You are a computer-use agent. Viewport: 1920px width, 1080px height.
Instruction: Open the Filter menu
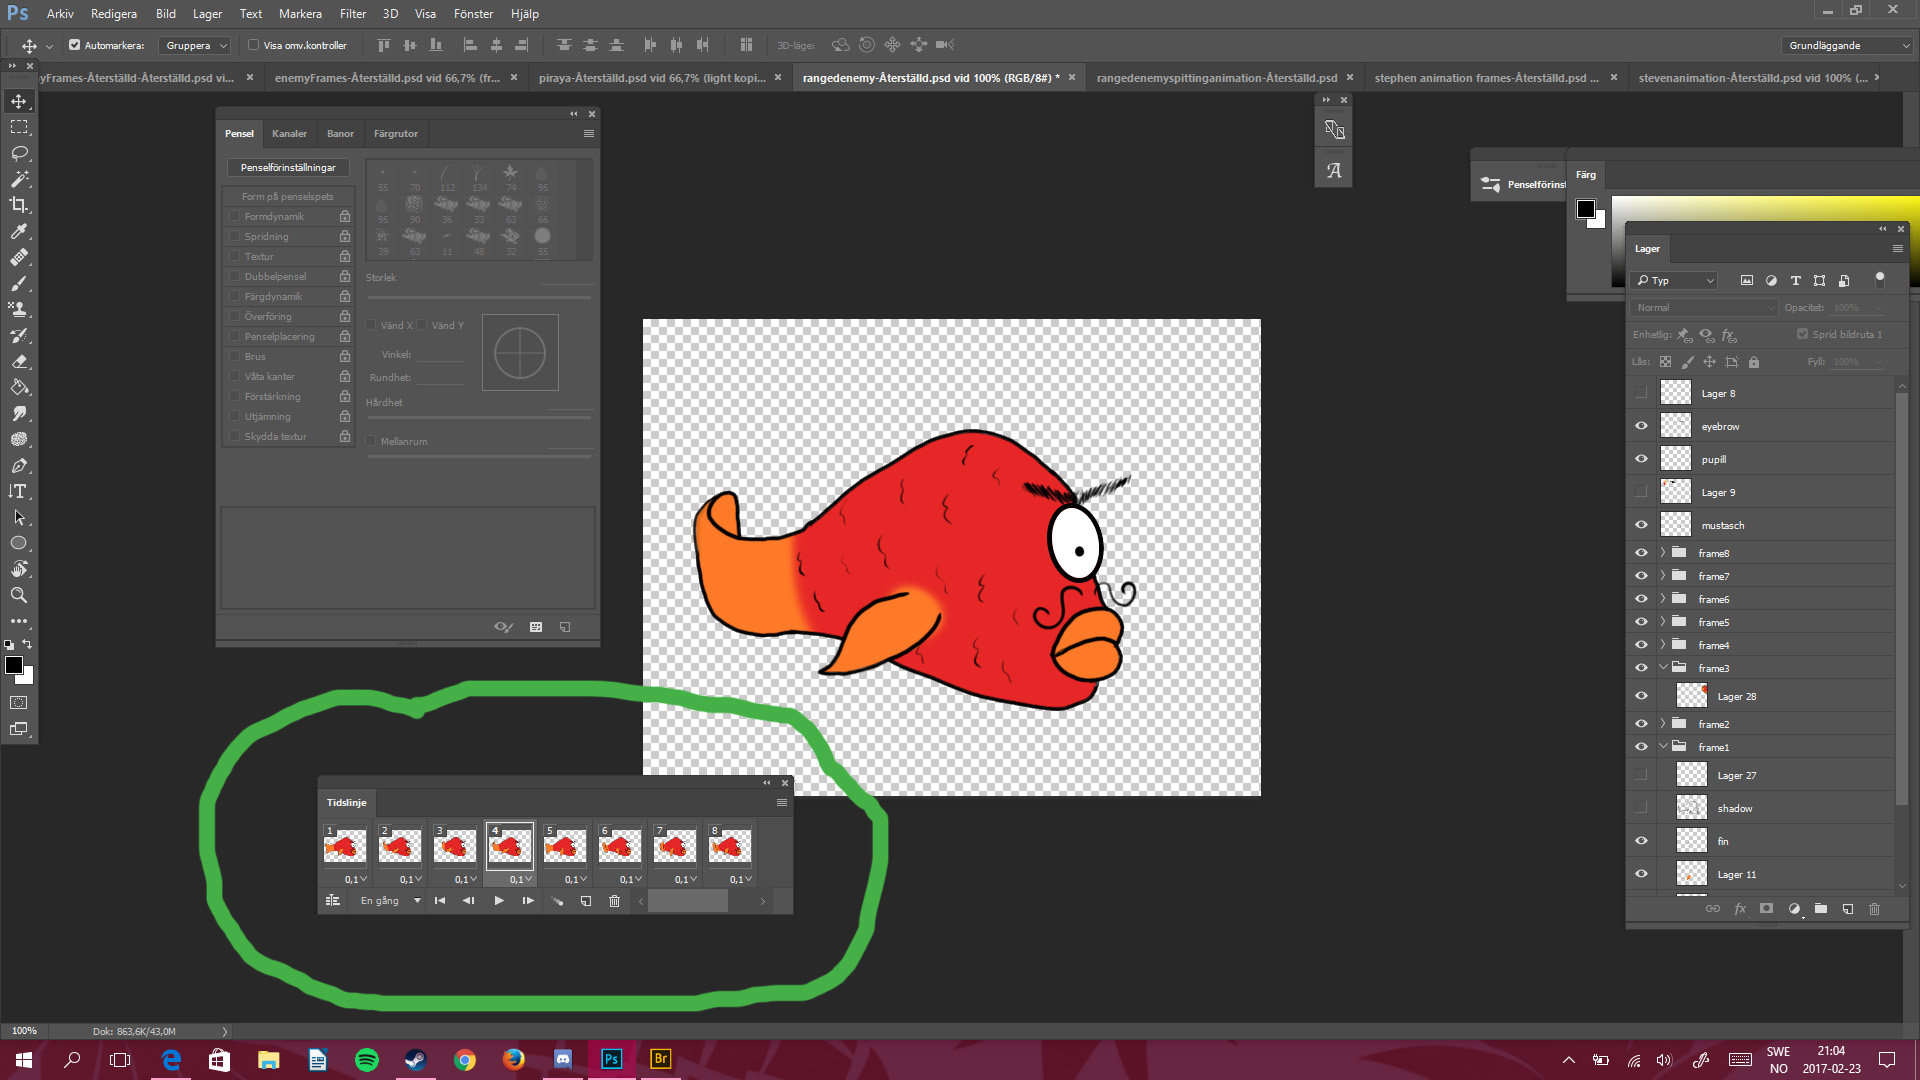click(352, 14)
